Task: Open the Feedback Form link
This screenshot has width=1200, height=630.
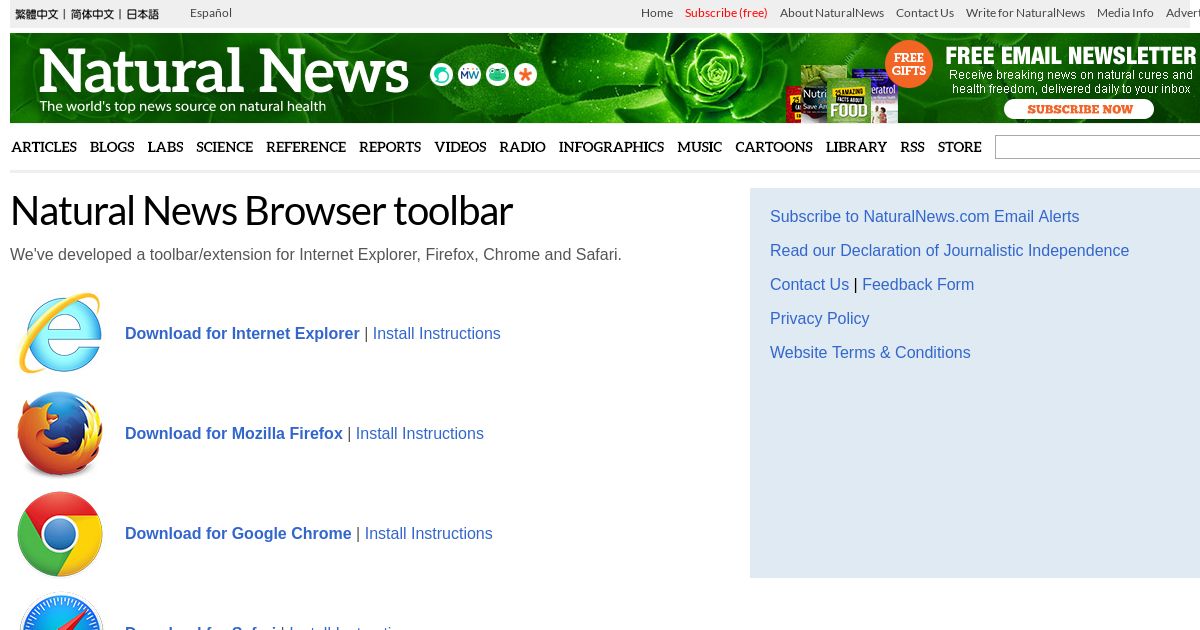Action: (x=918, y=284)
